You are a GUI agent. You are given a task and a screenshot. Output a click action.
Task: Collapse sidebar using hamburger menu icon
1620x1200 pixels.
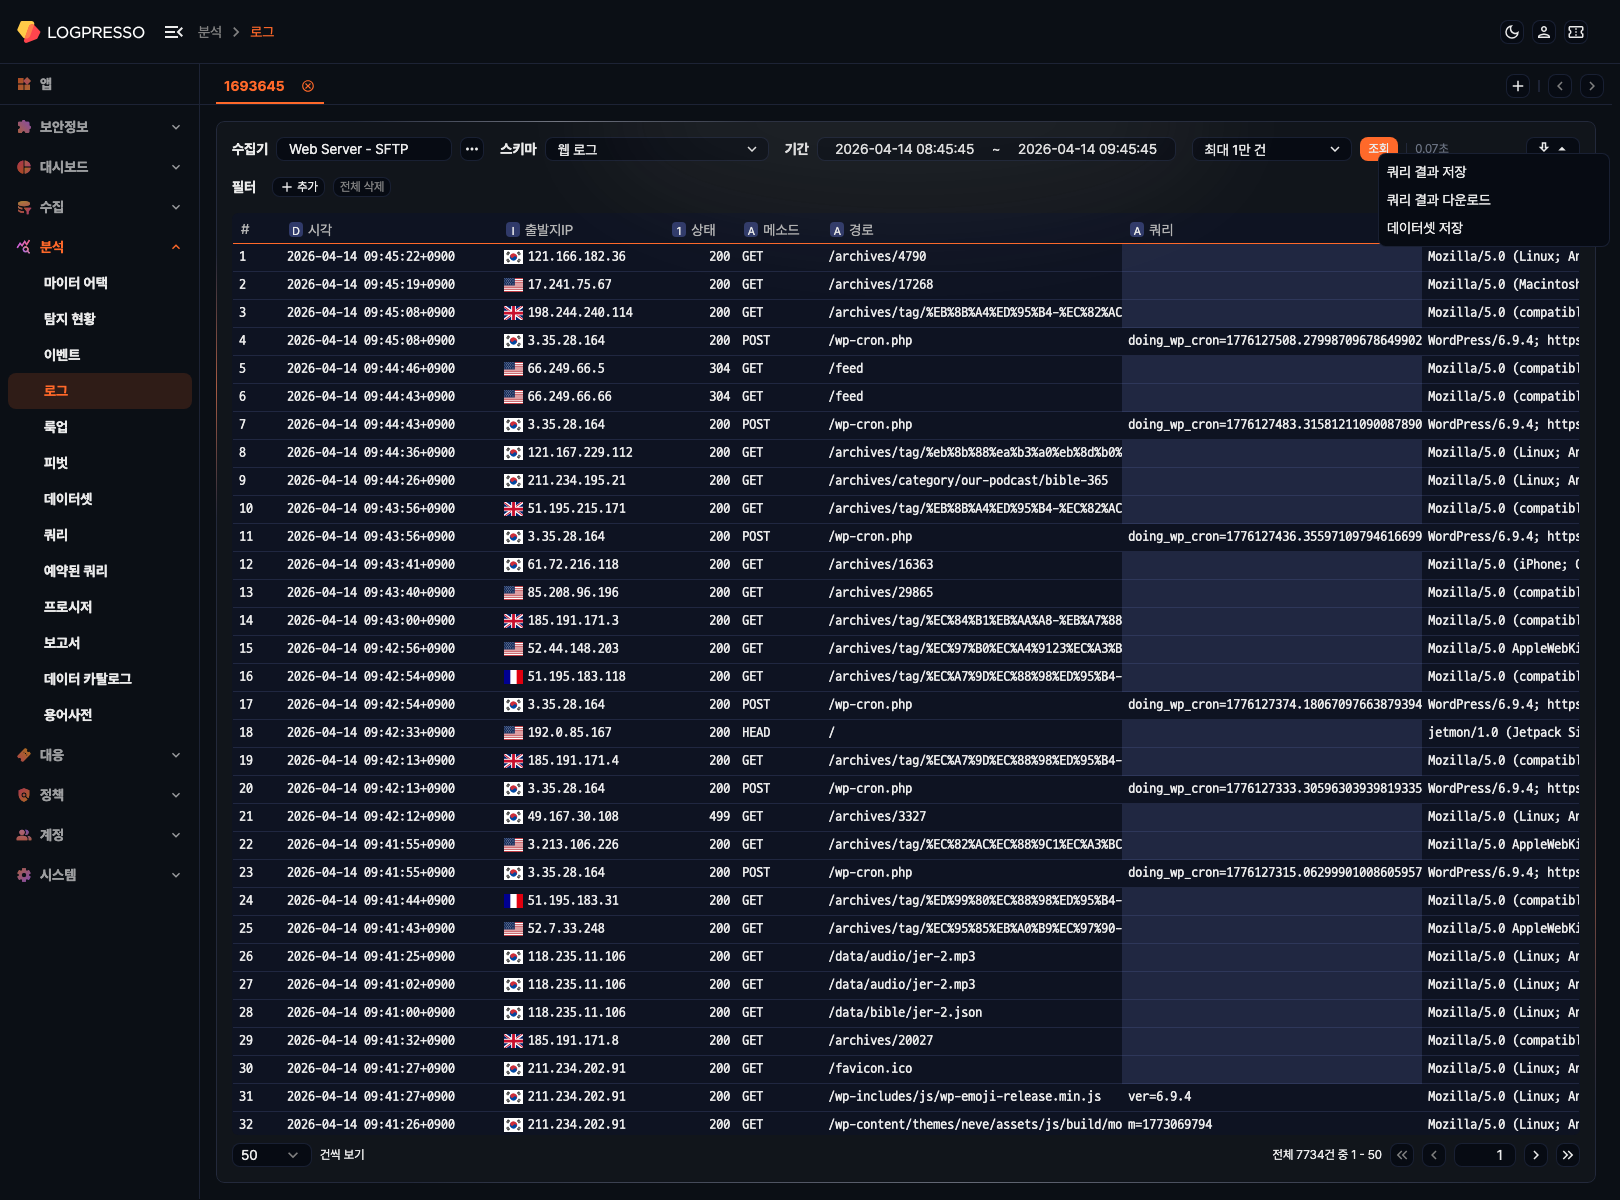click(x=173, y=32)
